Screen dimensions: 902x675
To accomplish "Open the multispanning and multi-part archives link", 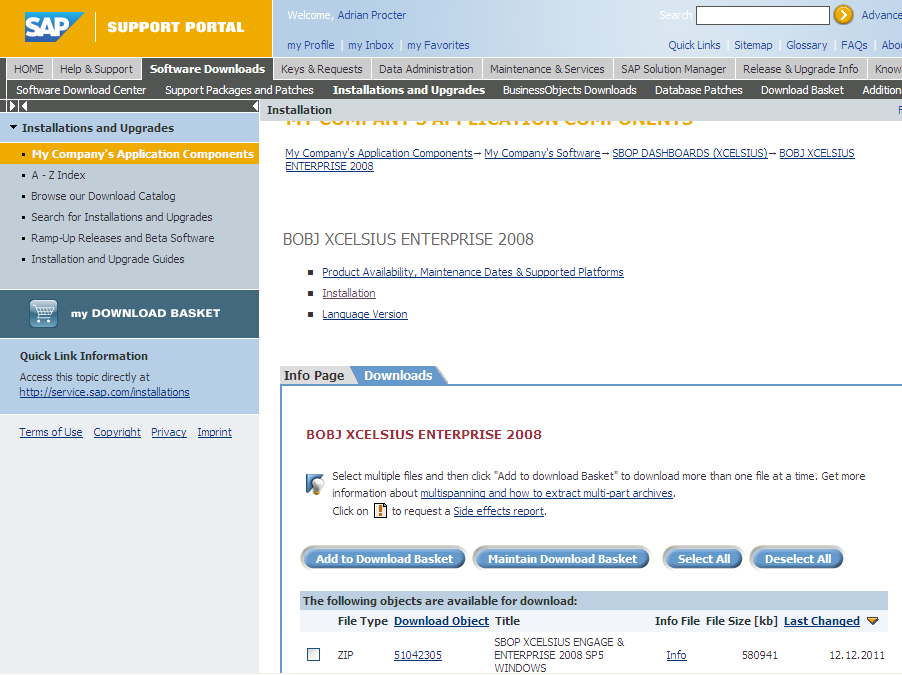I will (546, 493).
